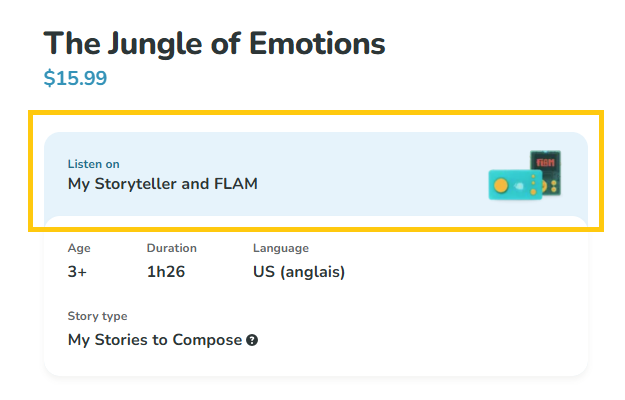Click the white story details card
Screen dimensions: 625x400
(x=316, y=296)
